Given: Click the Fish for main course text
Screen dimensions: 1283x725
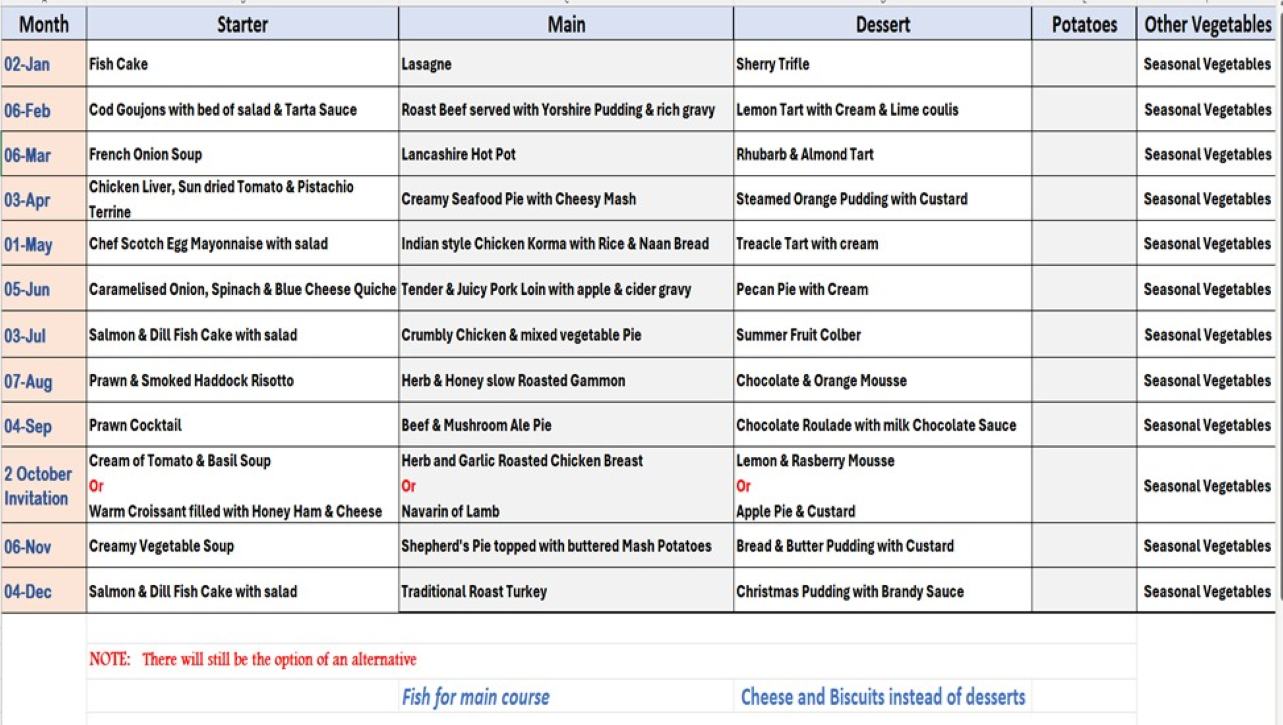Looking at the screenshot, I should point(475,697).
